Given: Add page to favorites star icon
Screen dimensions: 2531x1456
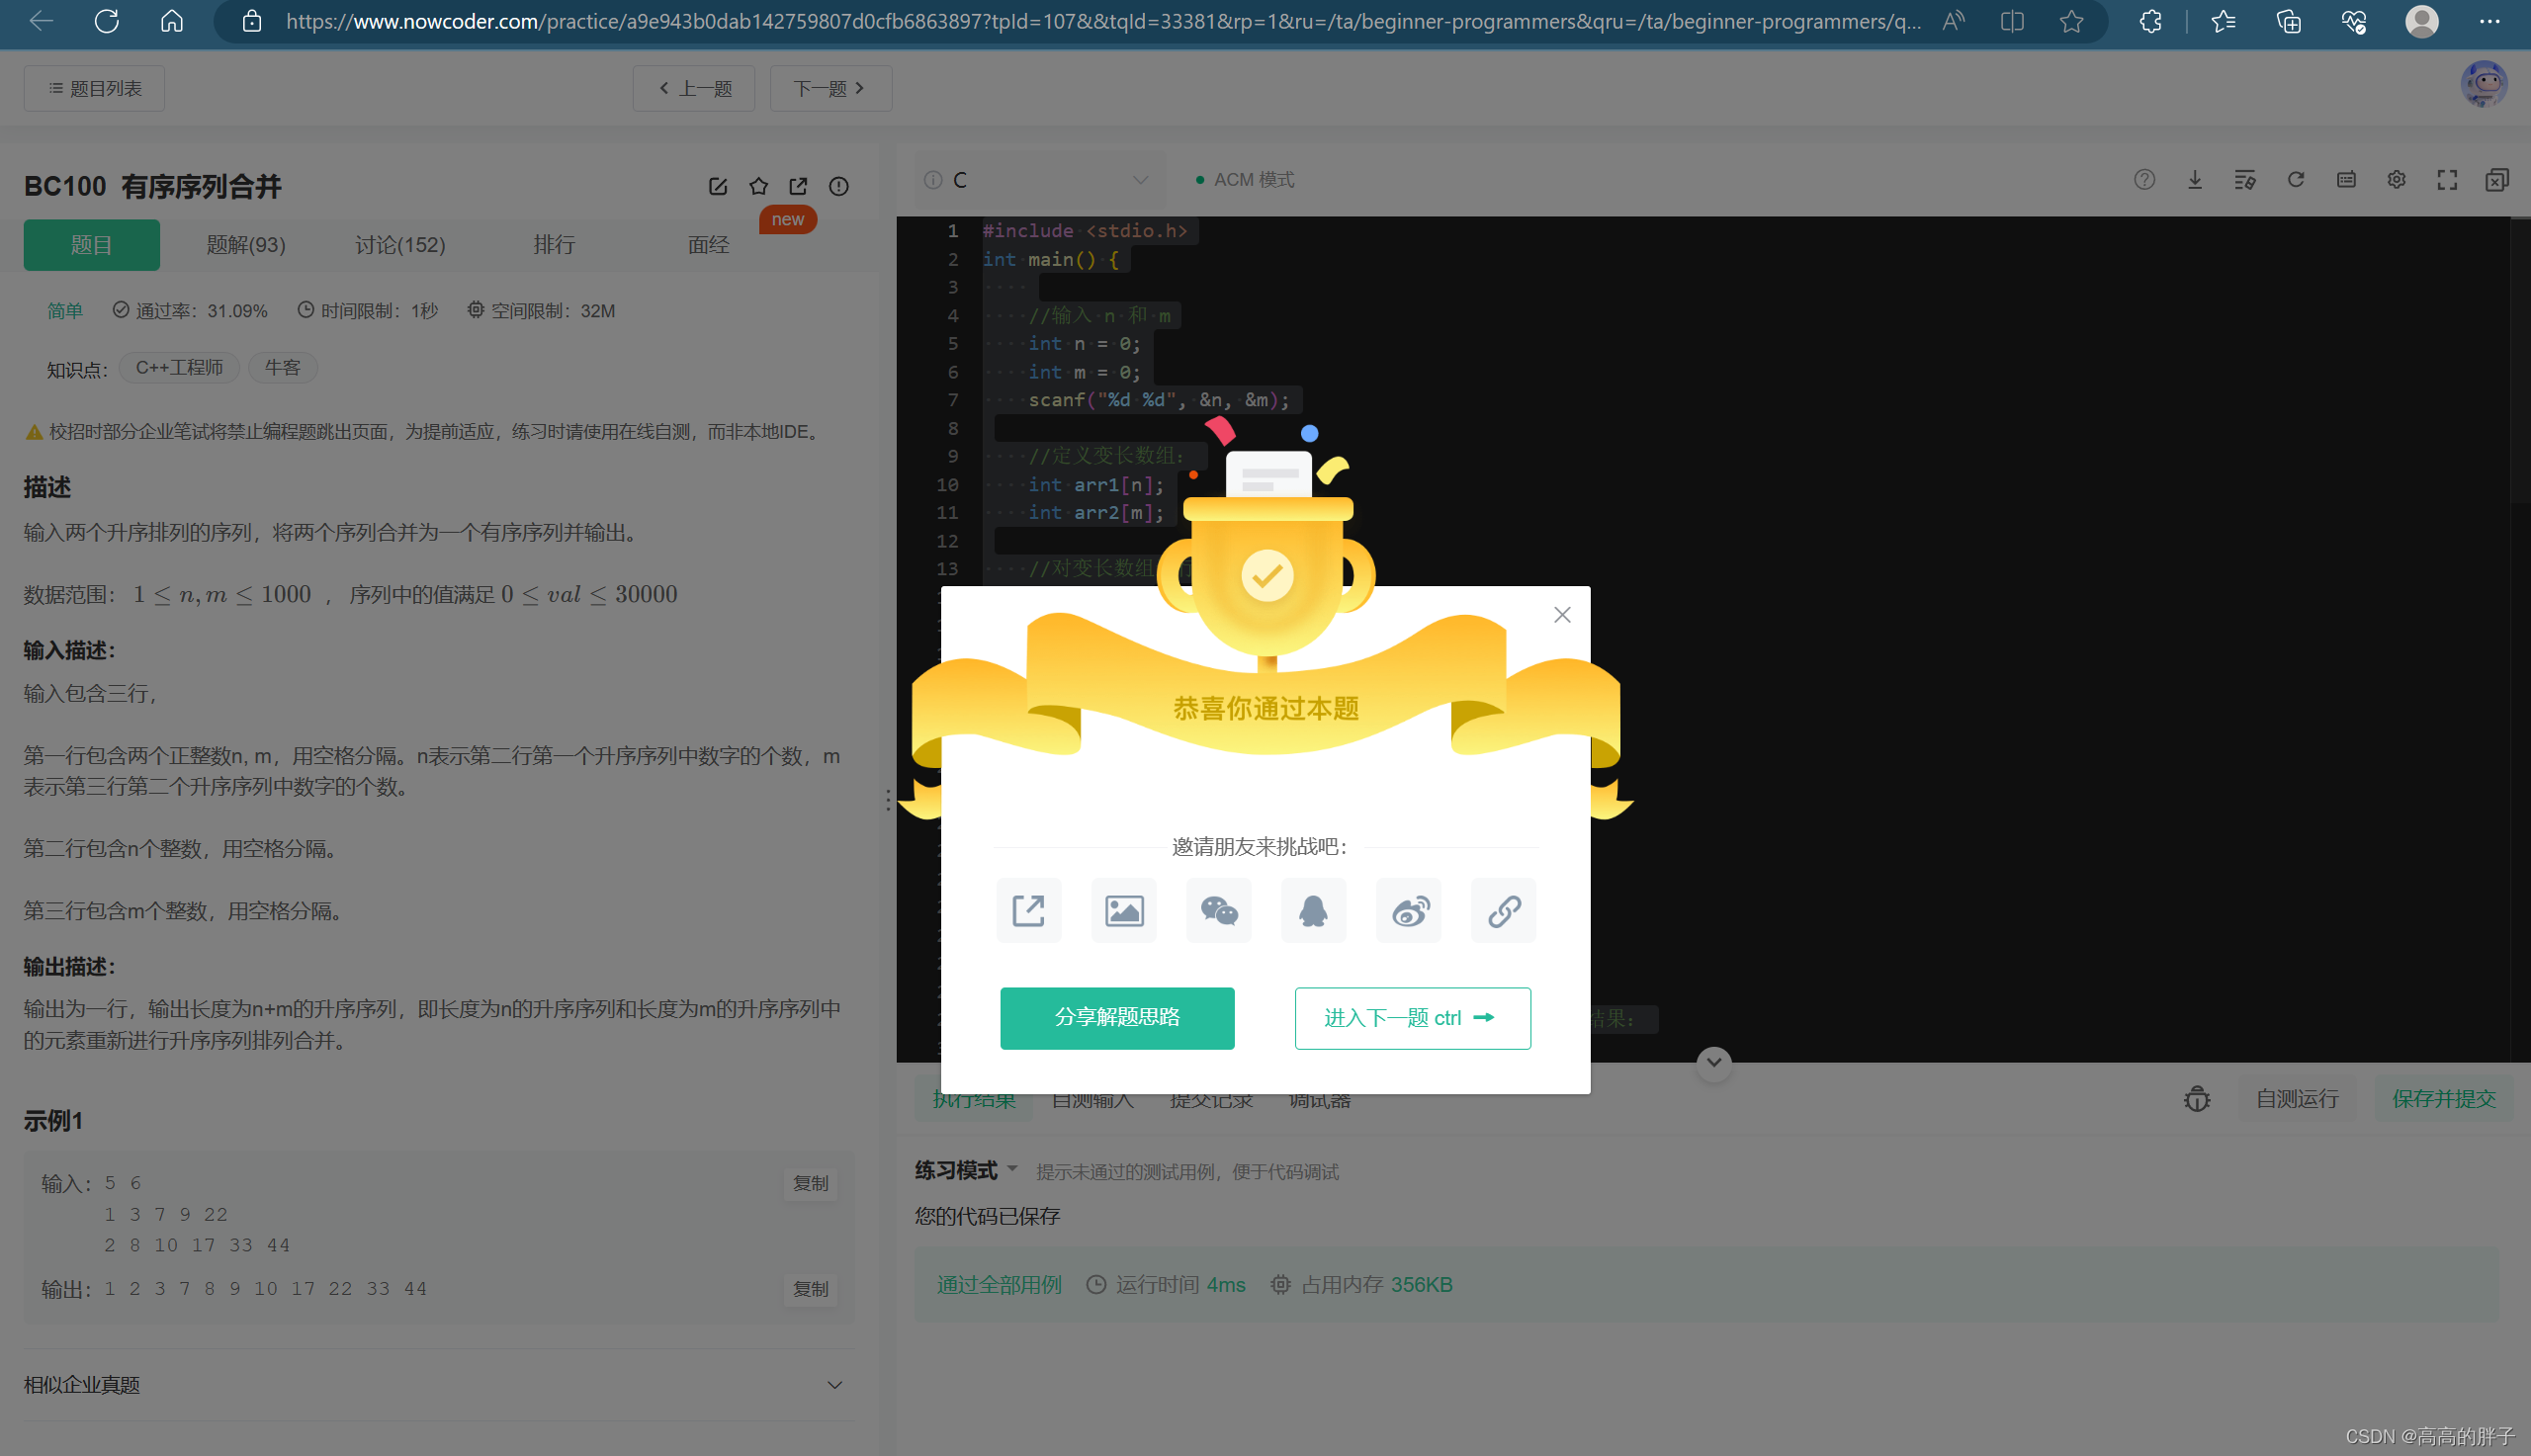Looking at the screenshot, I should [x=2072, y=21].
